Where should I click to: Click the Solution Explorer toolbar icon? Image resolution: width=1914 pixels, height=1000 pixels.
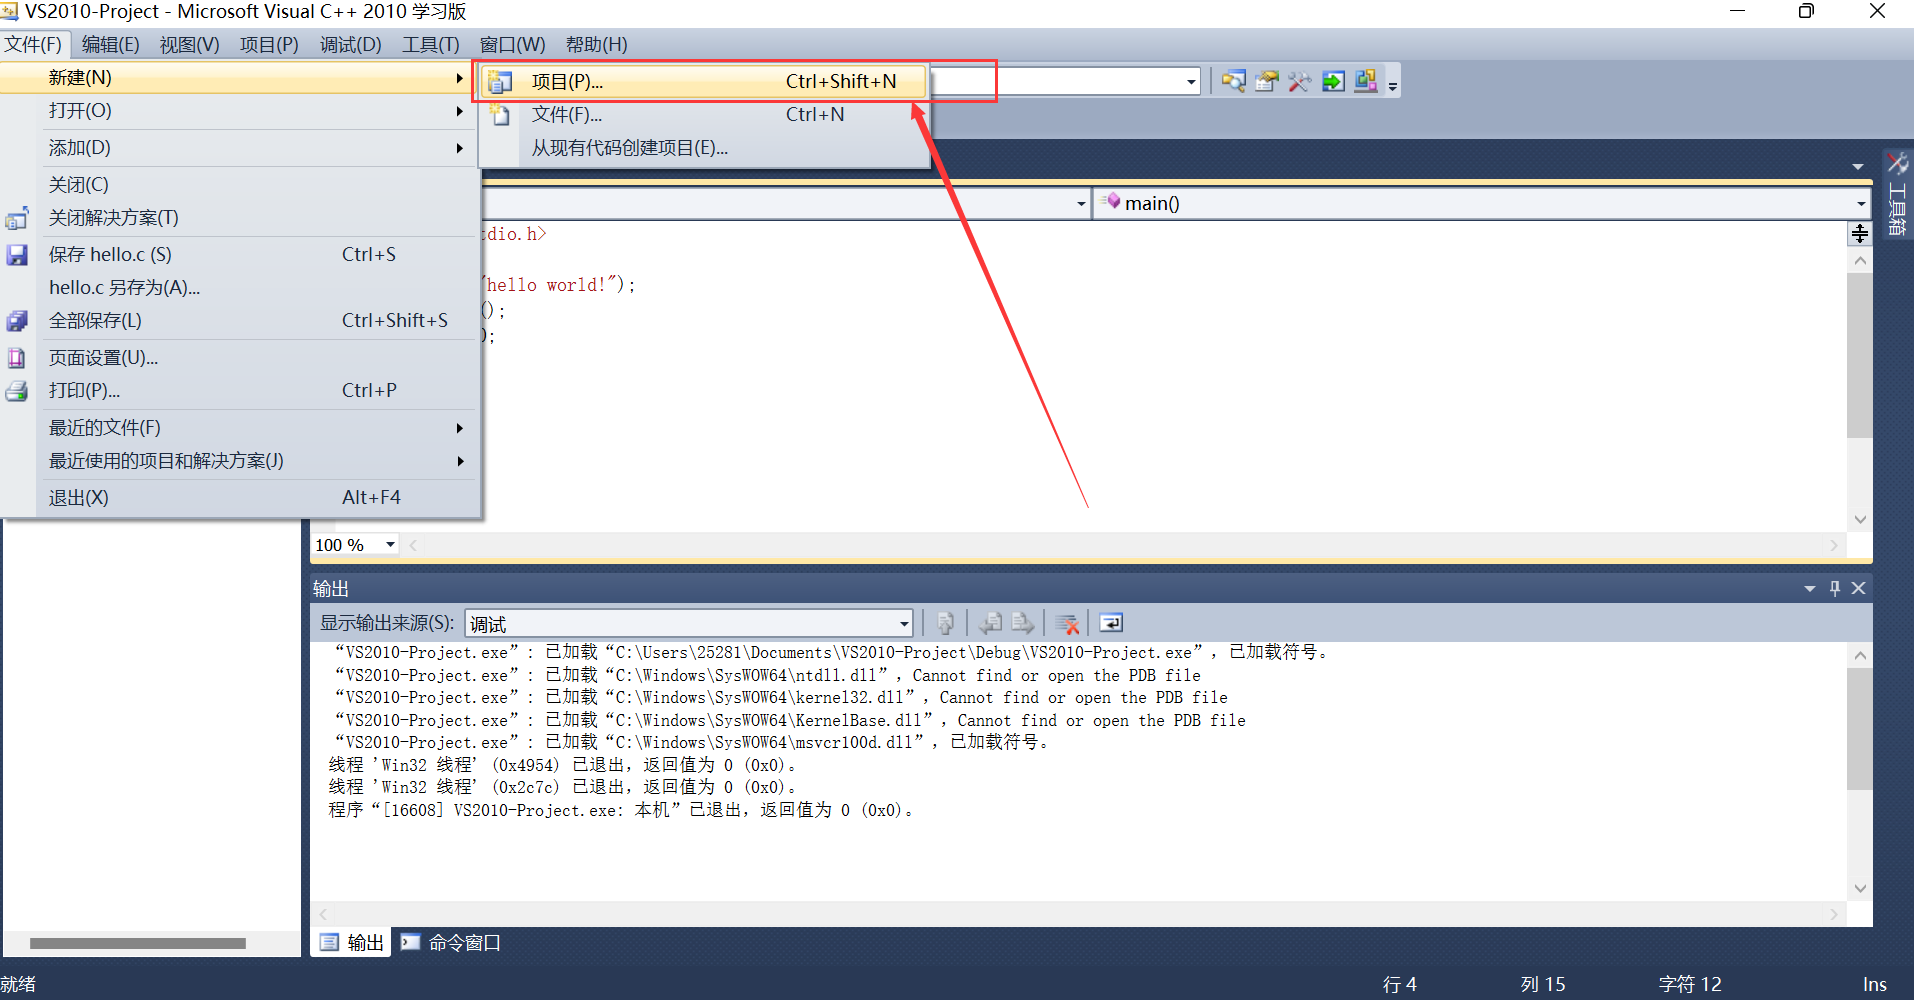click(x=1233, y=81)
